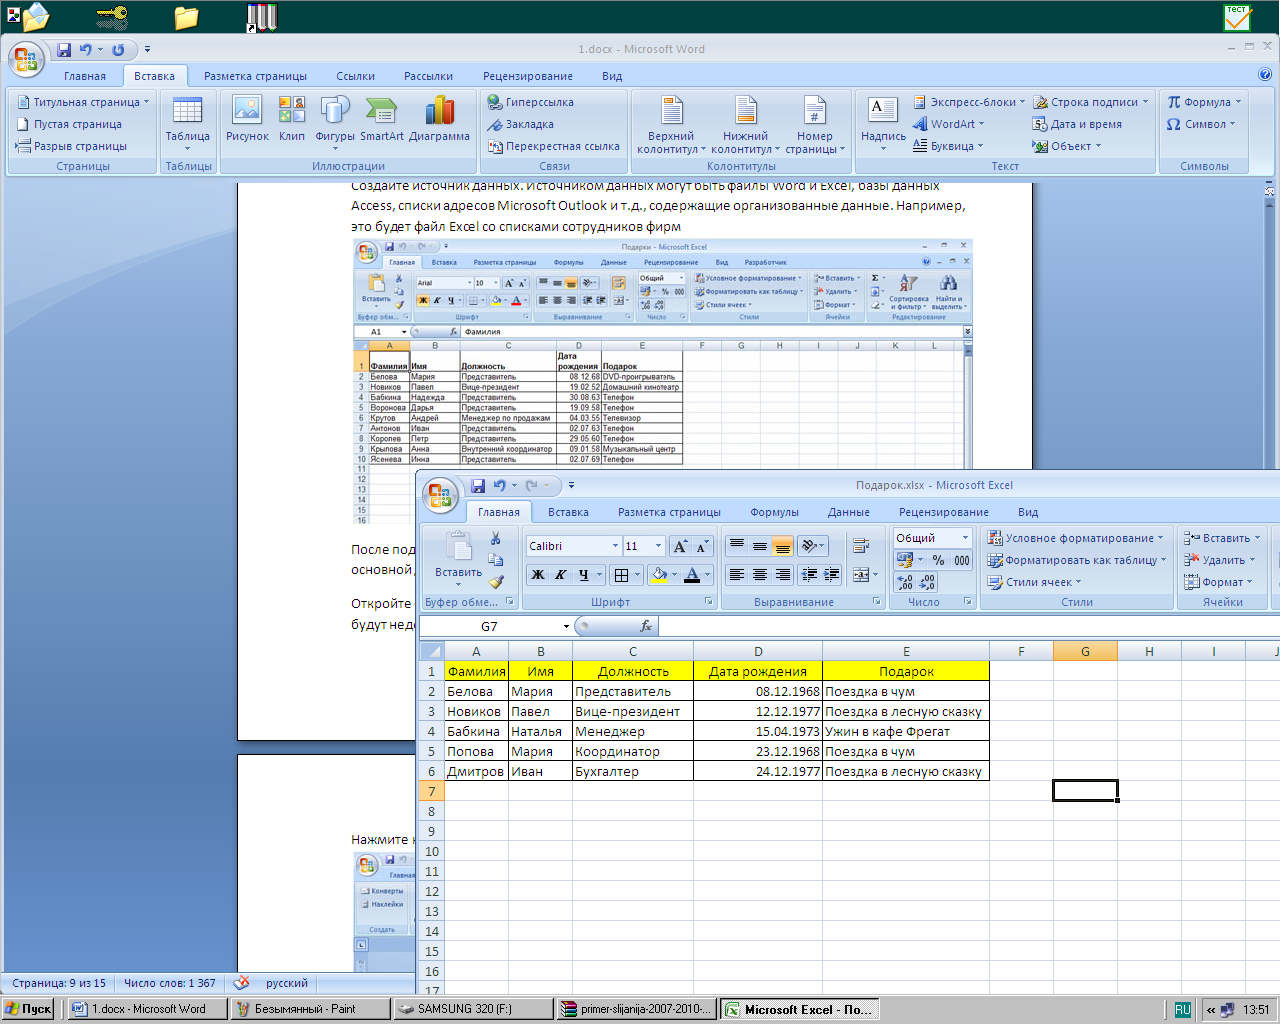1280x1024 pixels.
Task: Toggle italic К in Excel ribbon
Action: (560, 574)
